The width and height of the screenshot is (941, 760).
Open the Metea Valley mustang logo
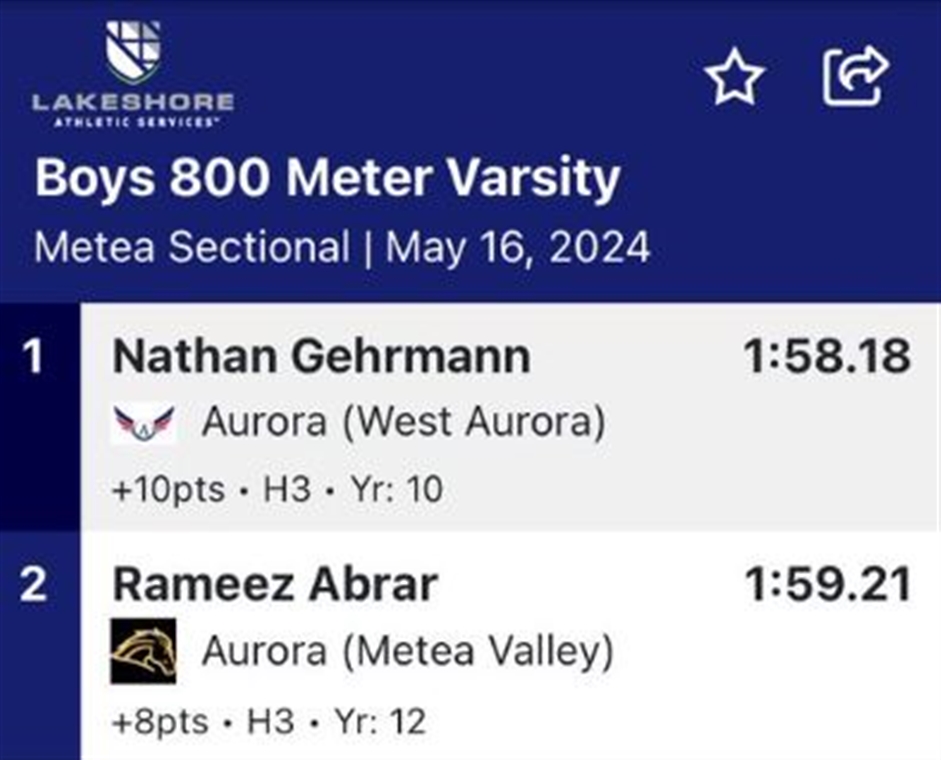pyautogui.click(x=143, y=651)
